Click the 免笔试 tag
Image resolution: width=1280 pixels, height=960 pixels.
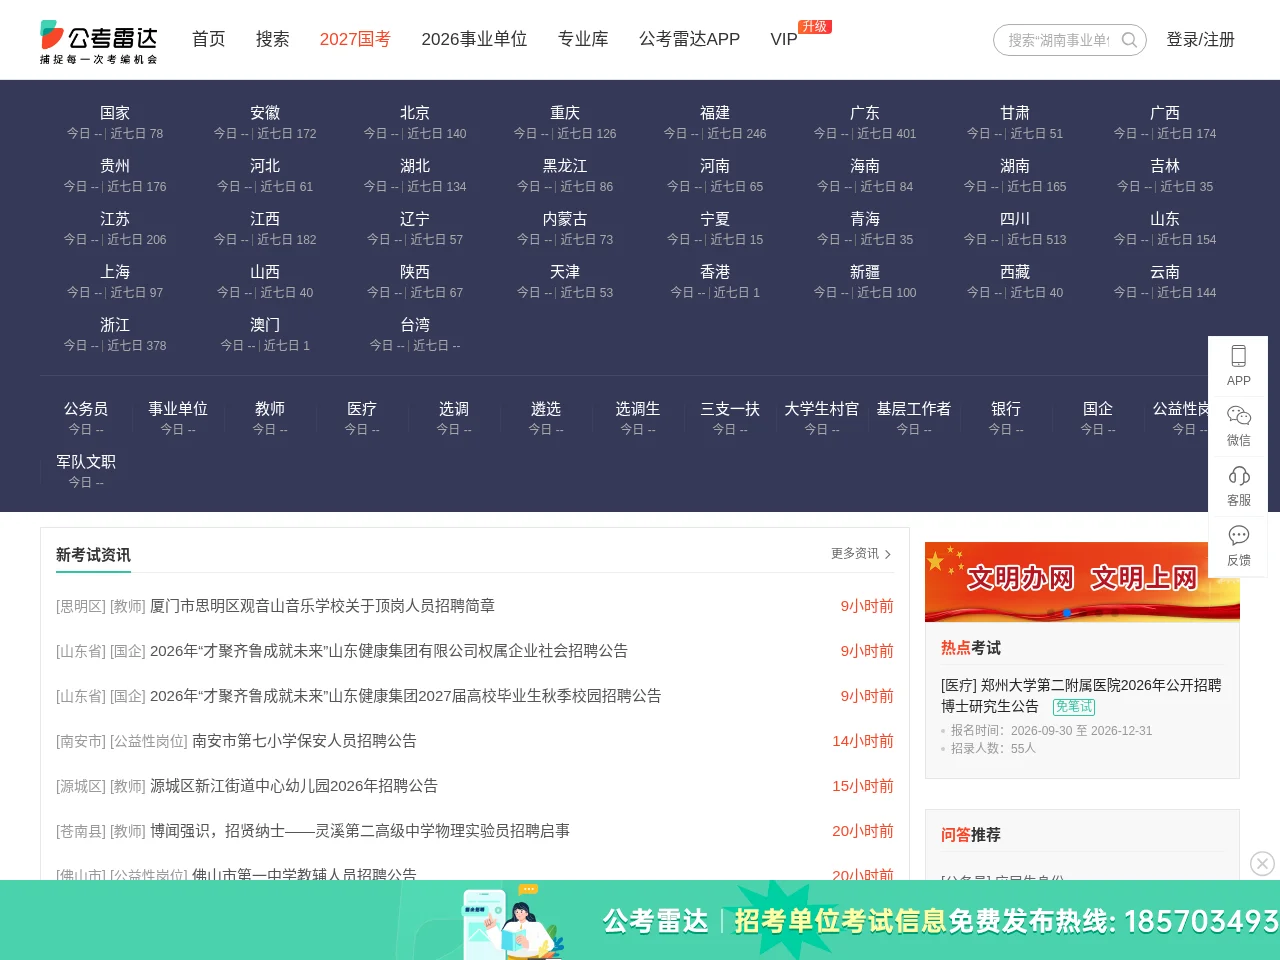pyautogui.click(x=1074, y=707)
